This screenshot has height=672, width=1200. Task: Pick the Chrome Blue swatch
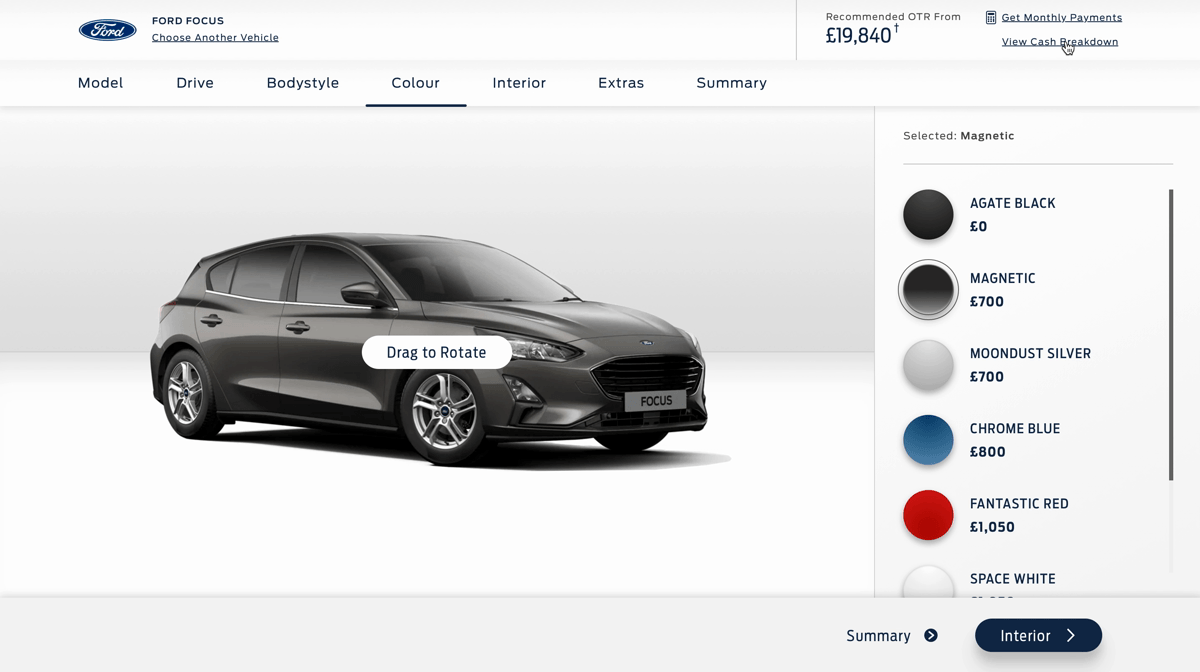coord(928,440)
